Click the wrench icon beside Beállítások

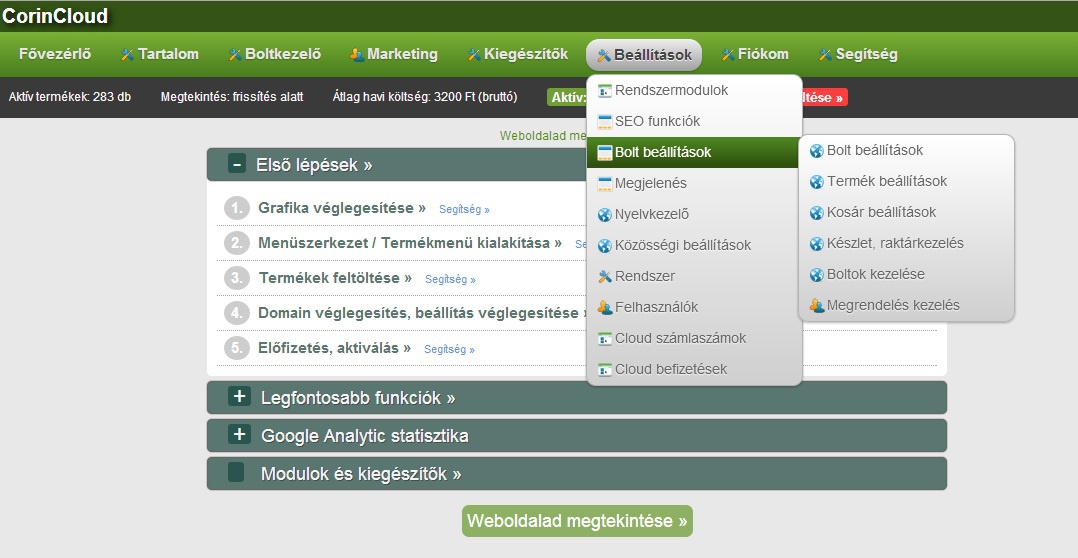(x=604, y=56)
